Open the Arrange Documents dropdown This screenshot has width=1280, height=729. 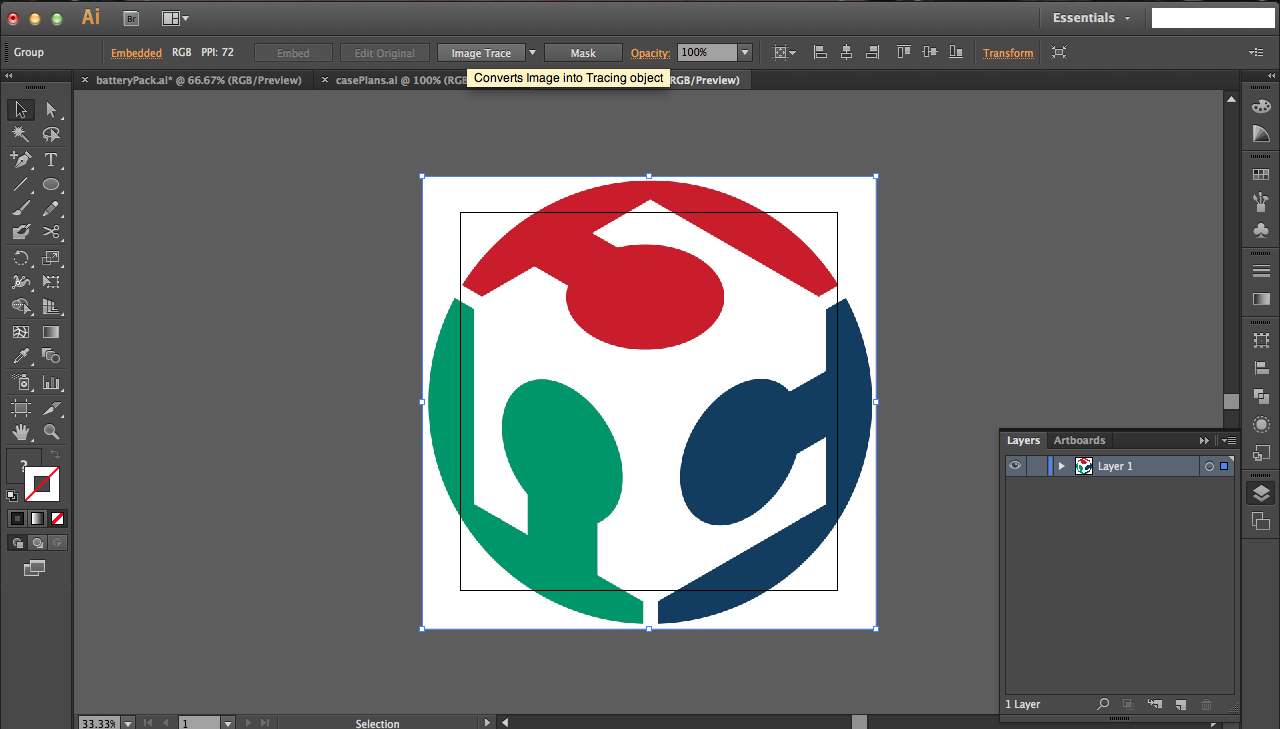174,18
